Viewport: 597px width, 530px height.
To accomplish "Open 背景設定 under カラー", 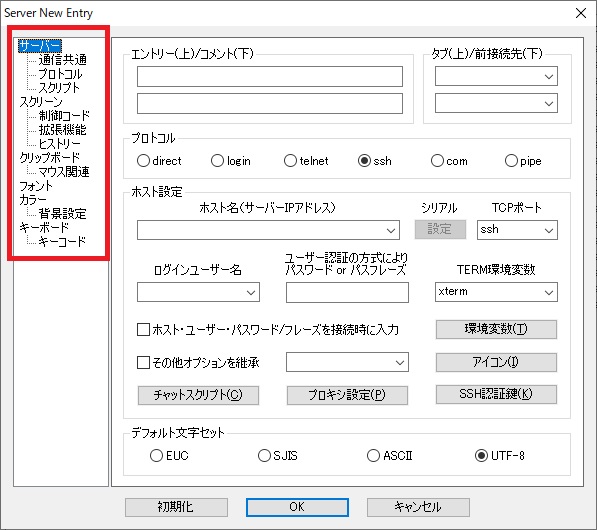I will click(62, 213).
